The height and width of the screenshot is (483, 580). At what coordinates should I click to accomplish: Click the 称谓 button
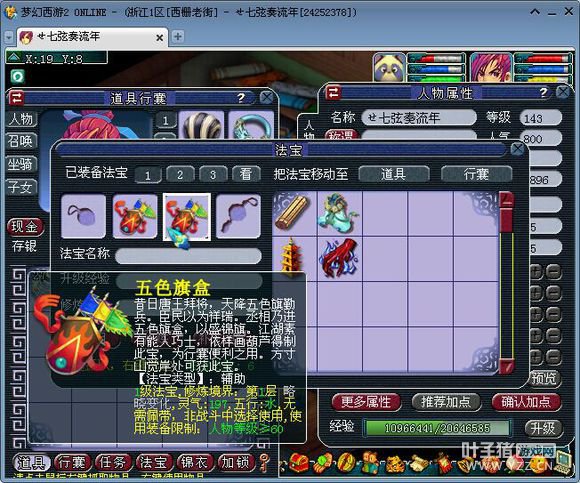(x=341, y=135)
